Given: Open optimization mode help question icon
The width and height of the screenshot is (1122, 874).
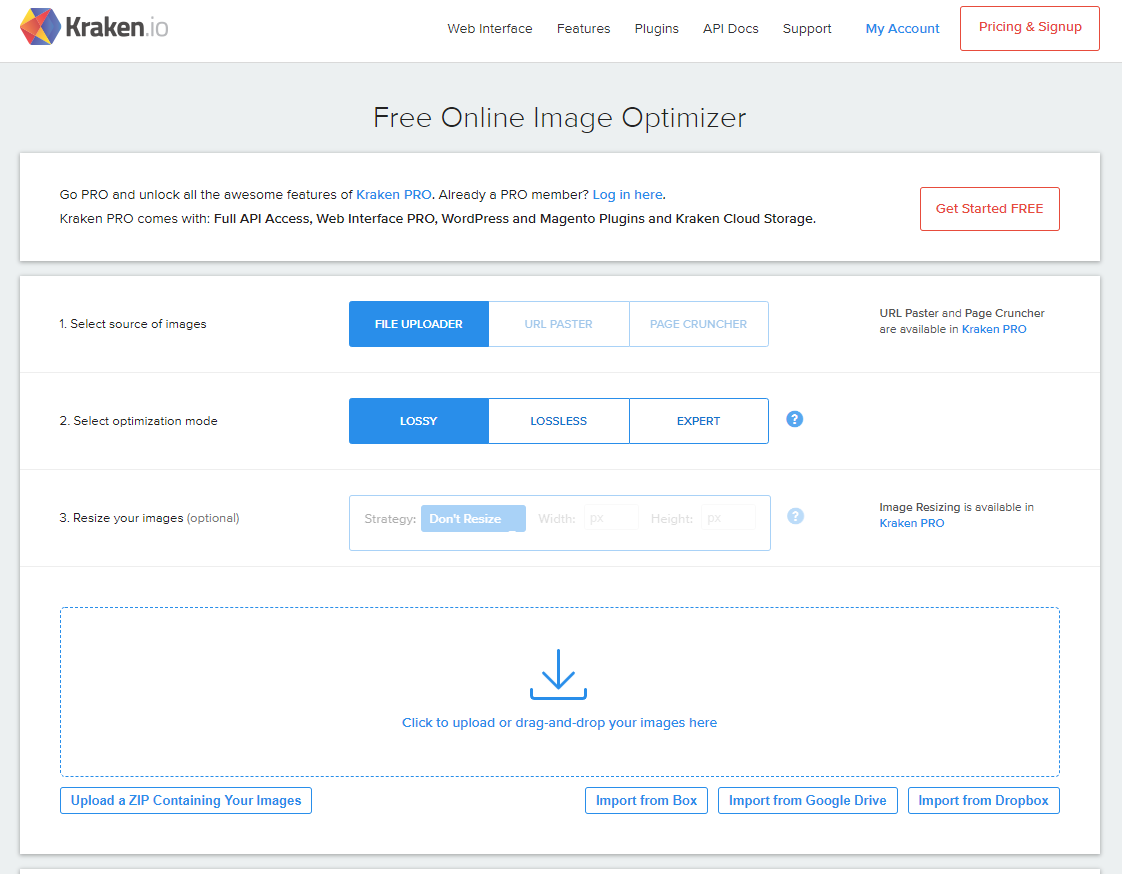Looking at the screenshot, I should (795, 419).
